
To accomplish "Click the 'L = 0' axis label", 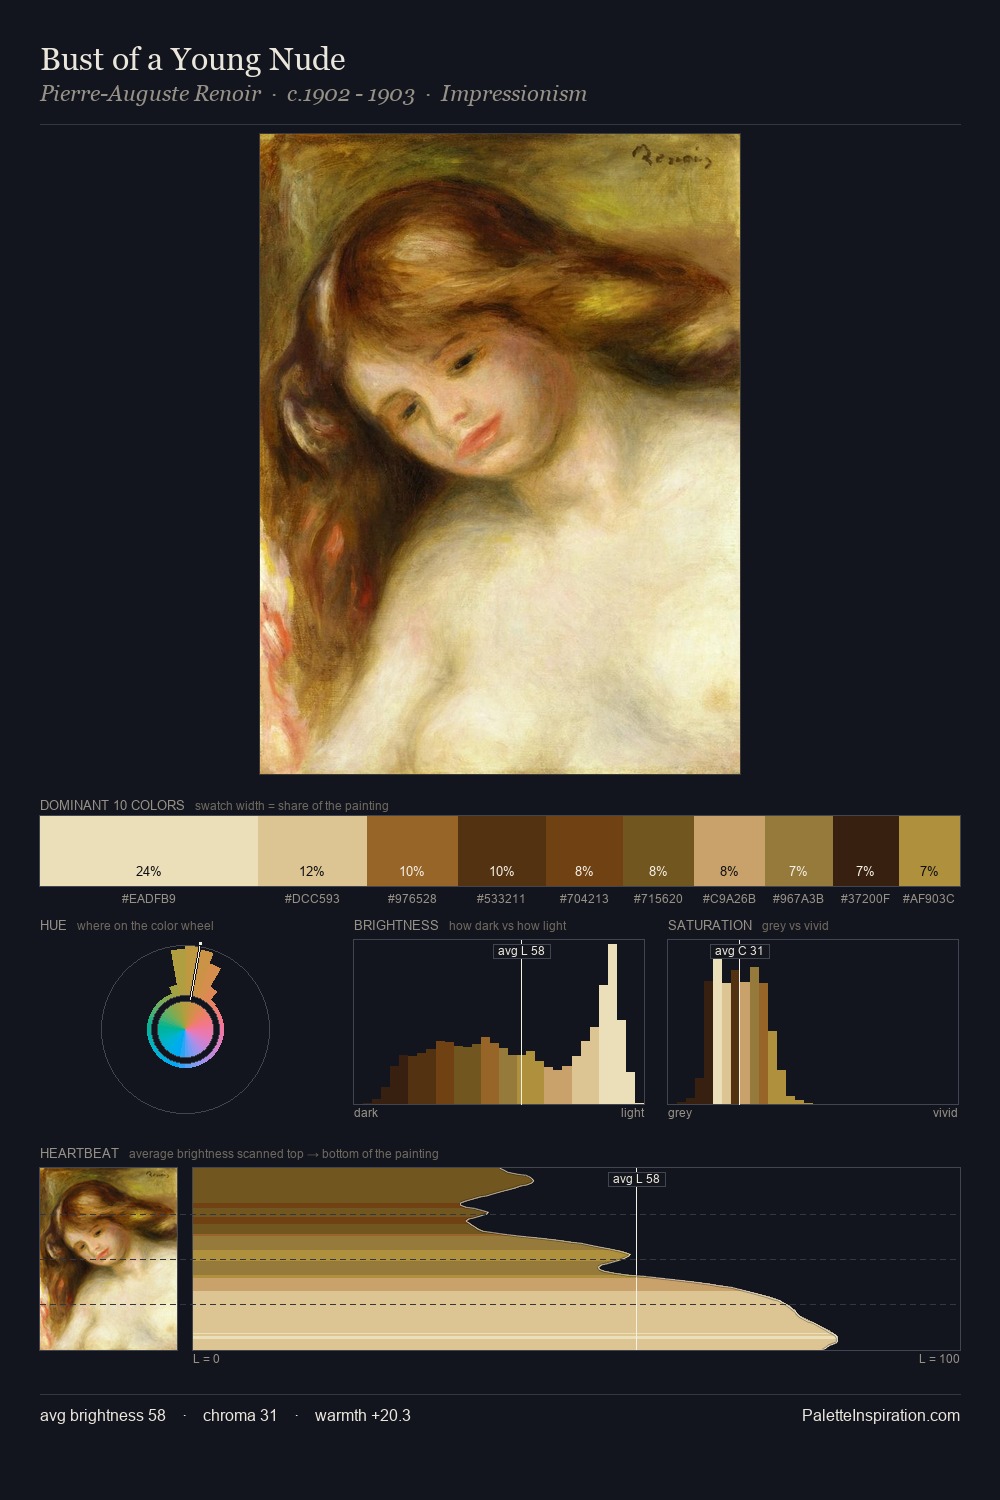I will click(x=206, y=1359).
